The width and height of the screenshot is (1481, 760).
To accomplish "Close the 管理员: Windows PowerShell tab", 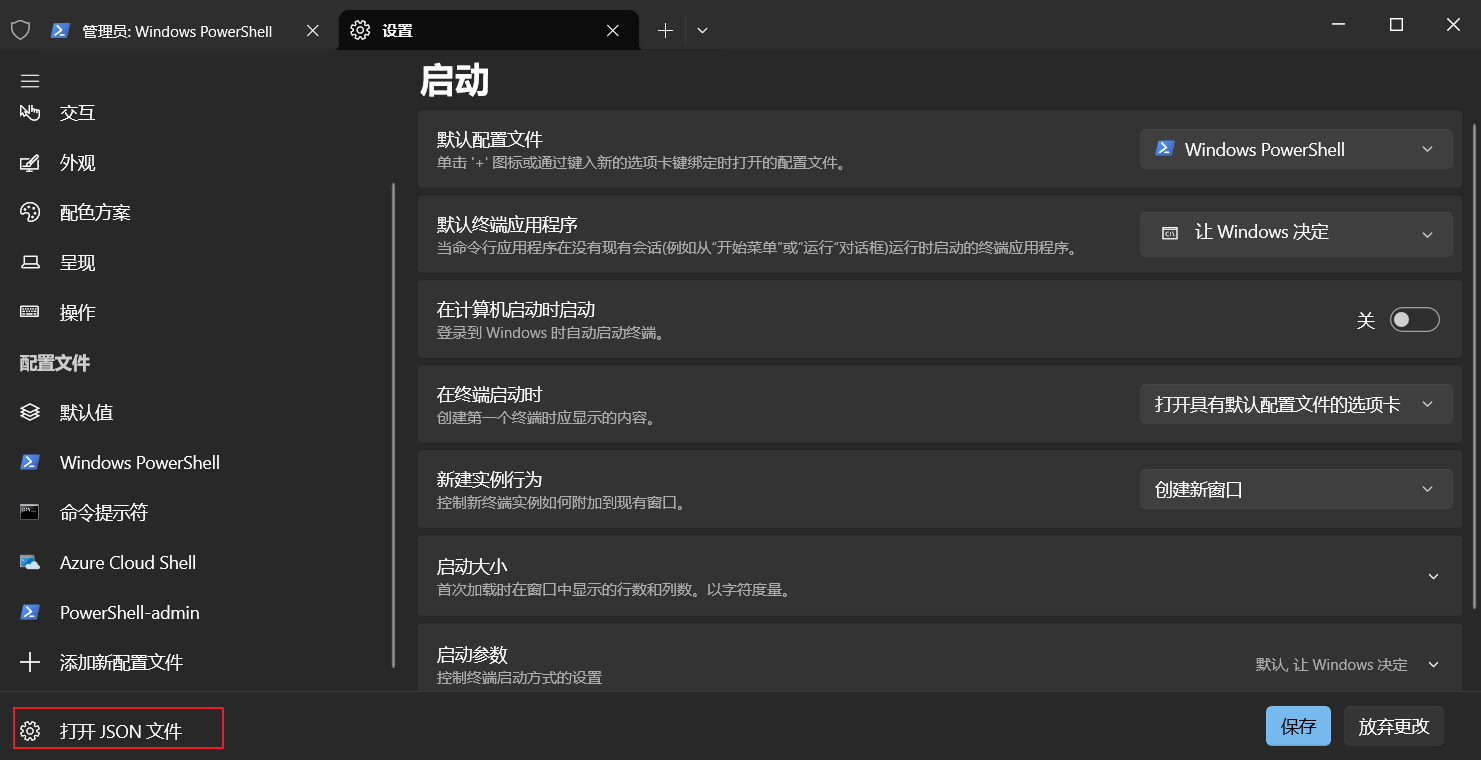I will [313, 30].
